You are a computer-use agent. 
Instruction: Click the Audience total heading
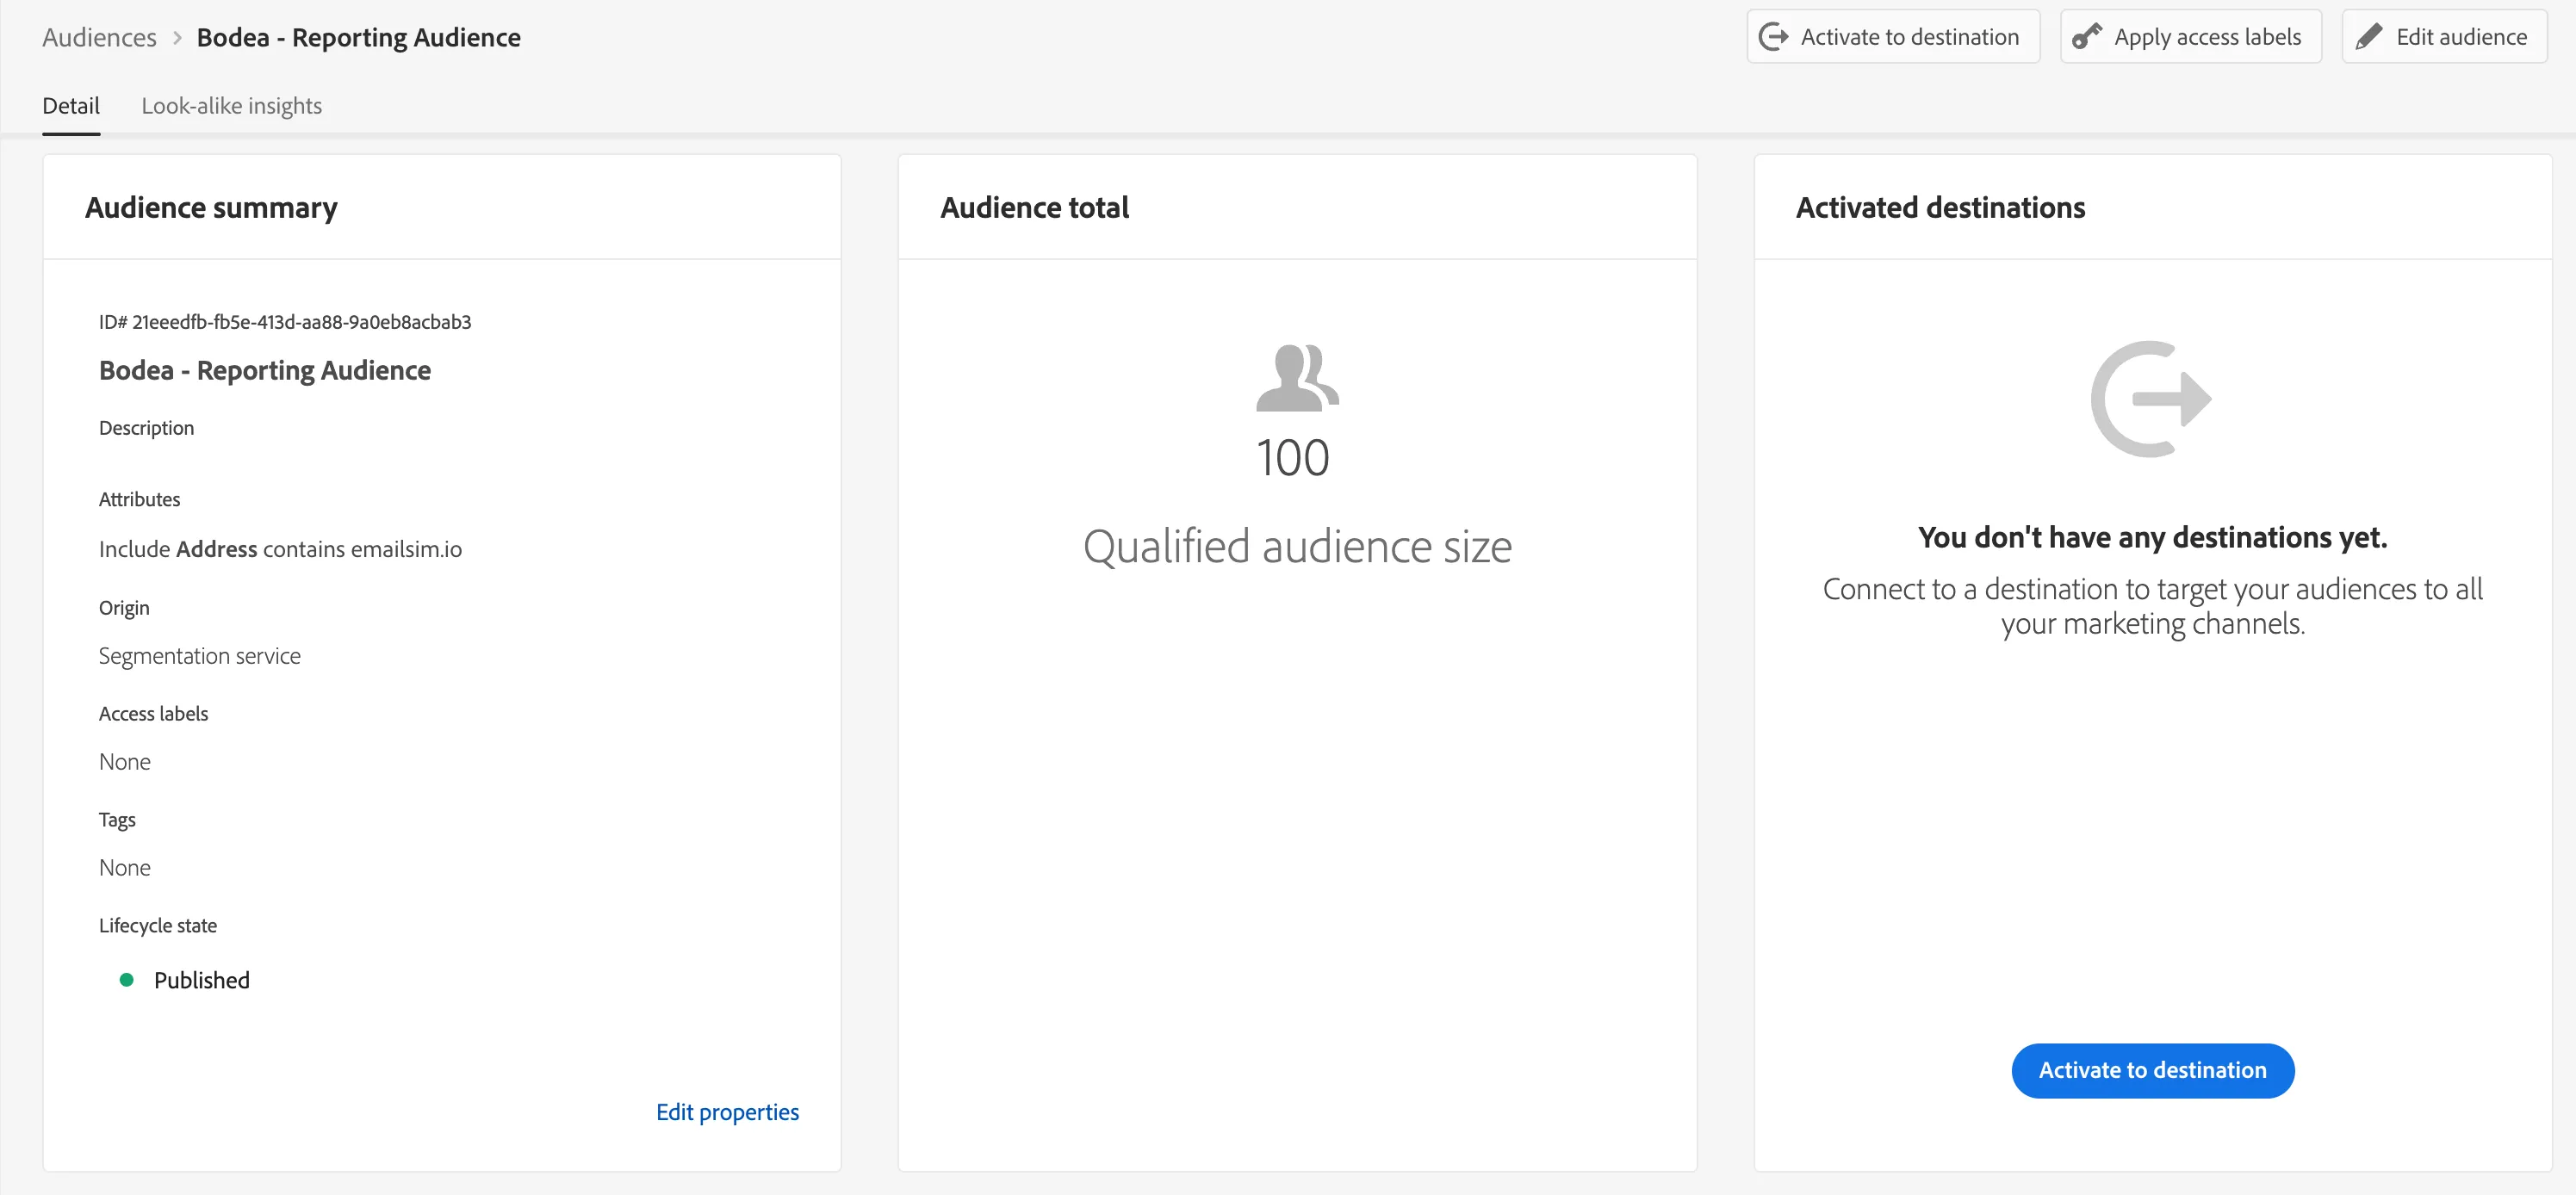click(1034, 208)
